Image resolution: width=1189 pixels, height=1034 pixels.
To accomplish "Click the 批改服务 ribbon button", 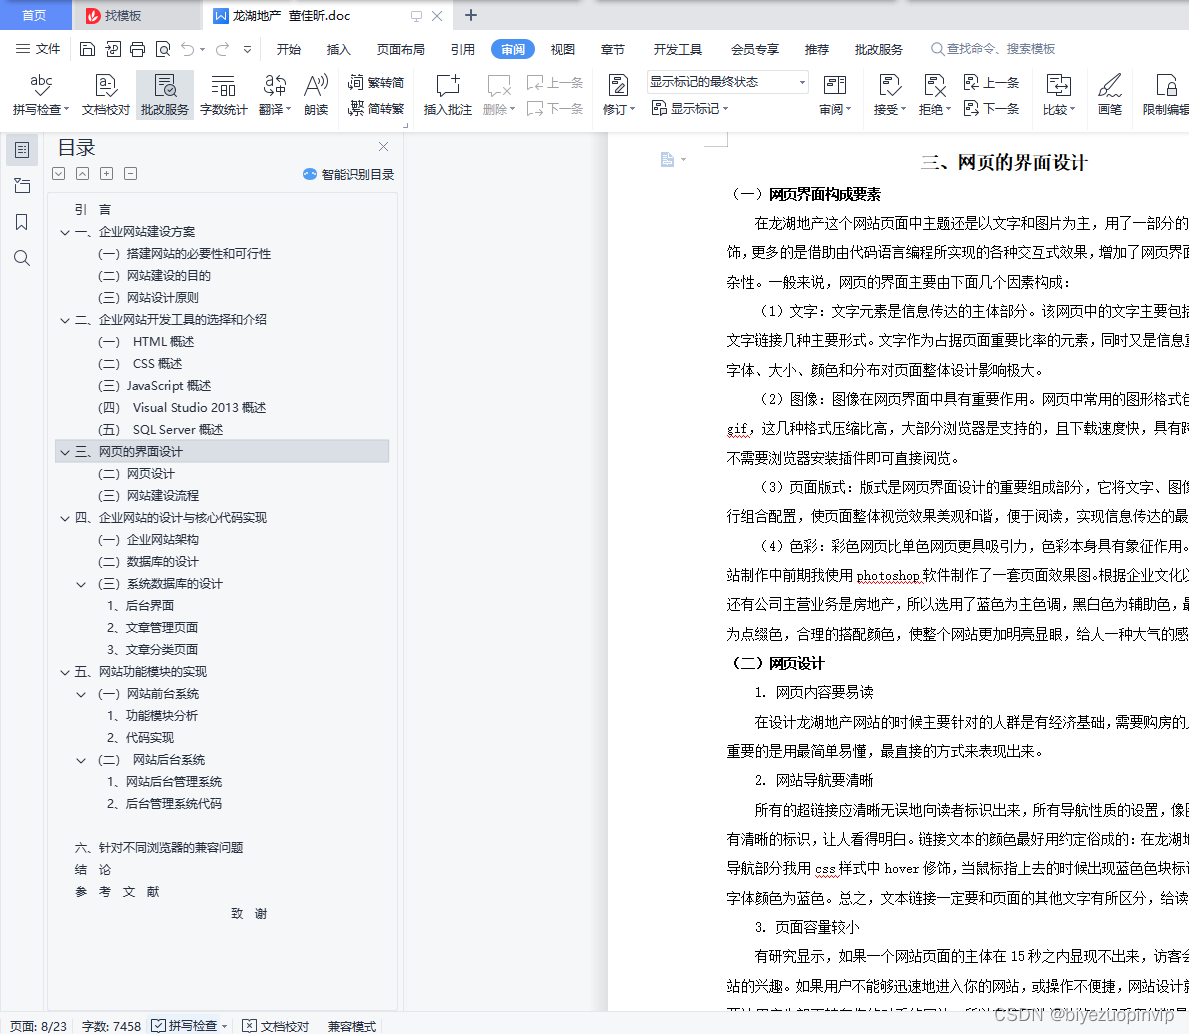I will [x=165, y=95].
